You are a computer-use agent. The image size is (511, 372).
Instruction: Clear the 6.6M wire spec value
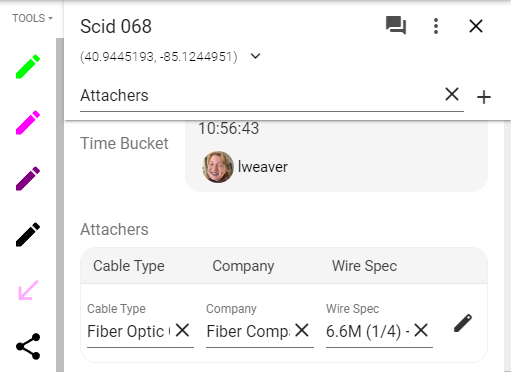click(421, 330)
